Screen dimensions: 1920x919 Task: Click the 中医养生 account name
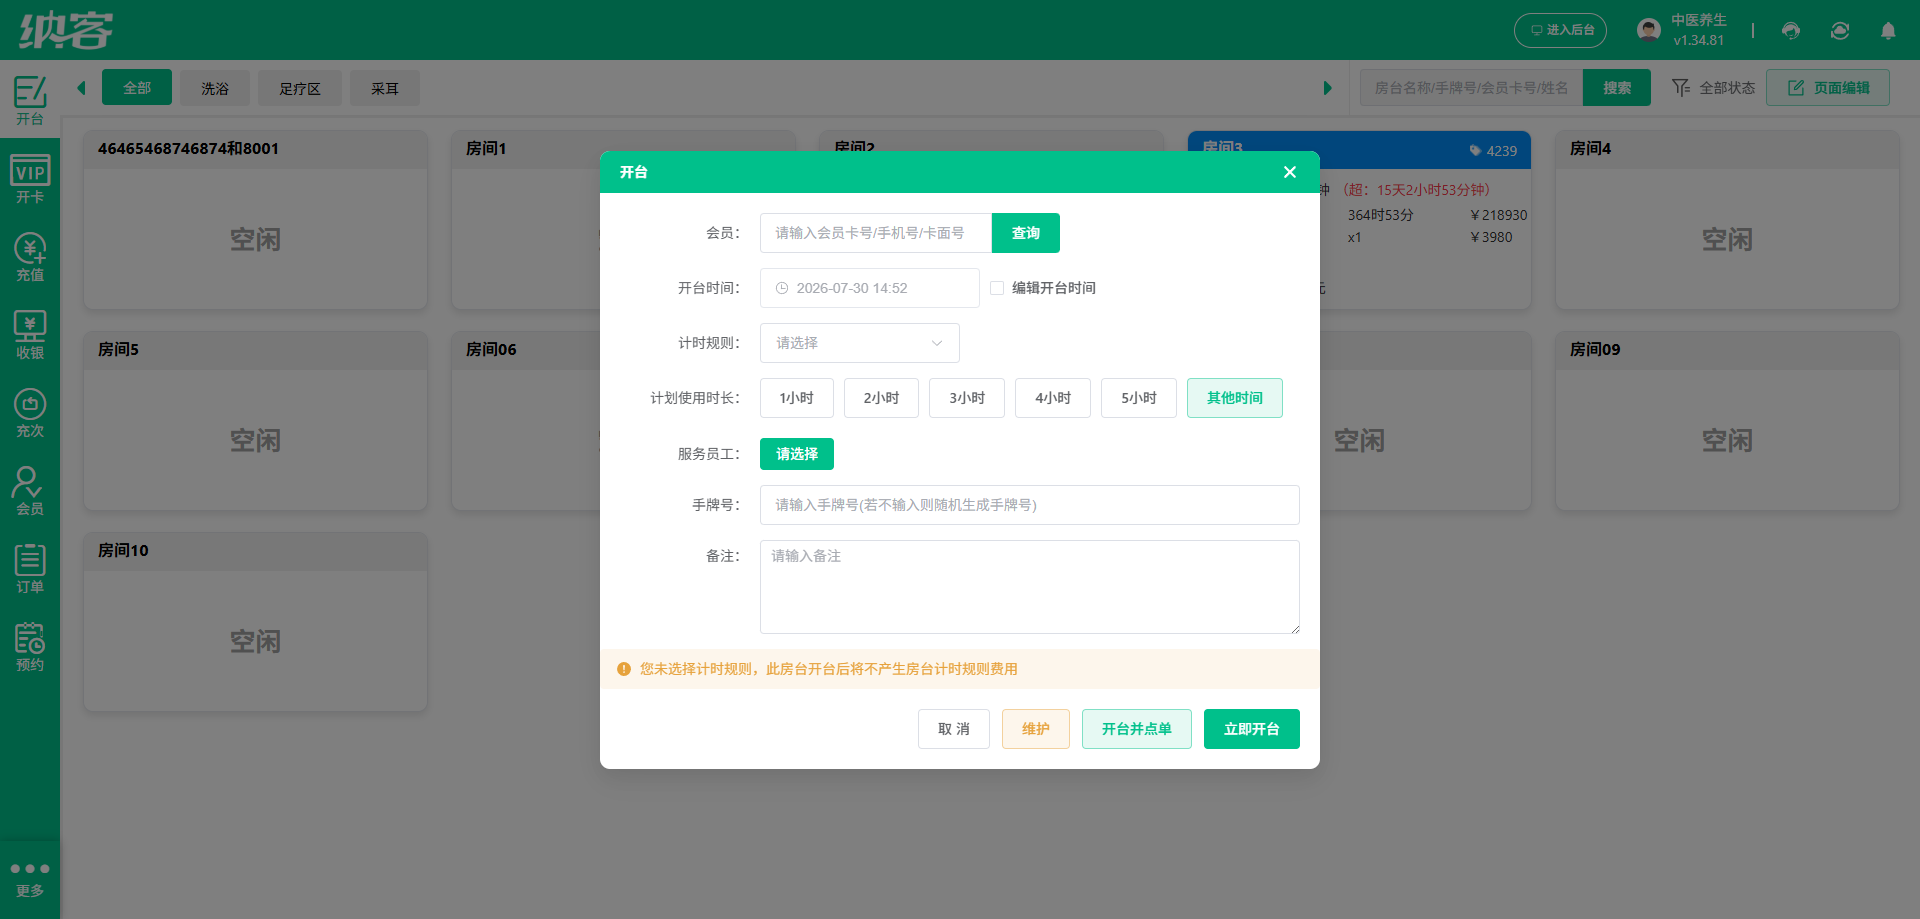[x=1699, y=20]
